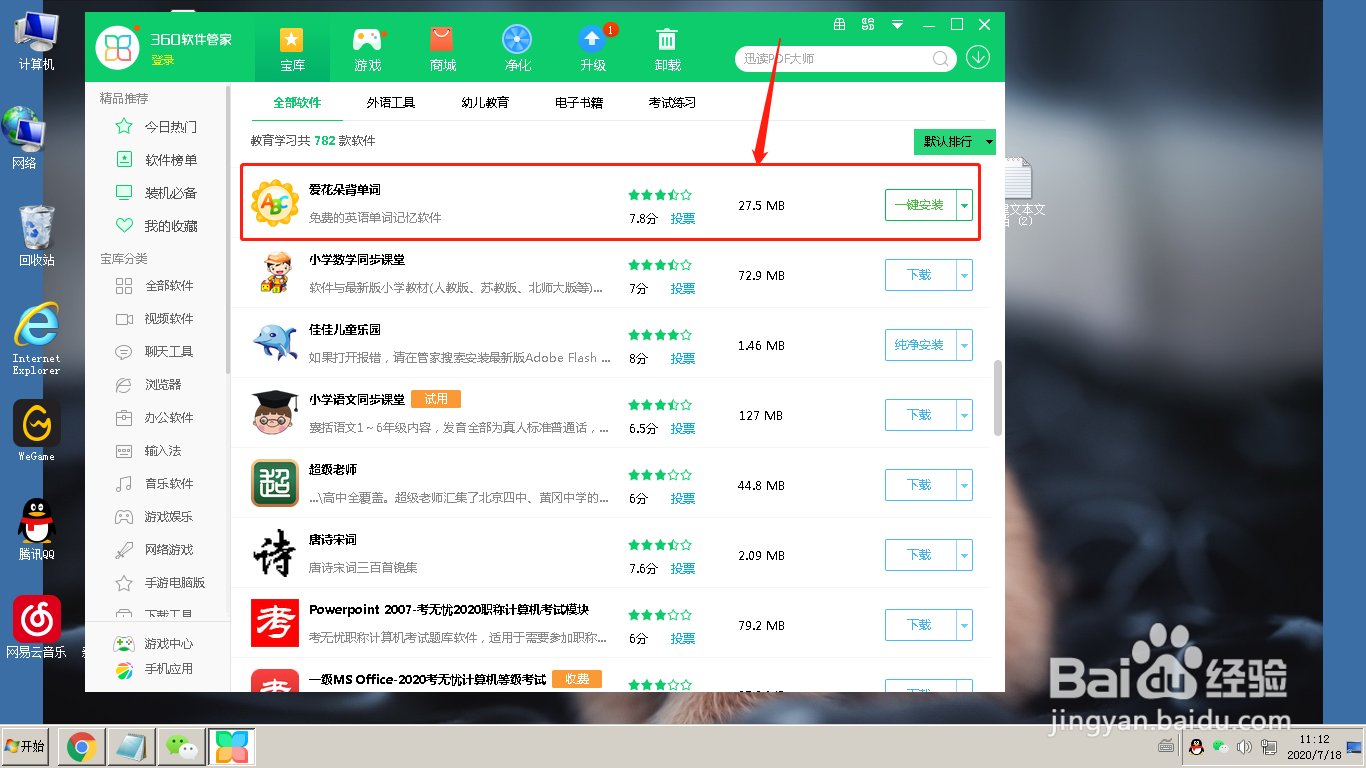Click the 360软件管家 logo icon
Screen dimensions: 1366x768
pos(118,48)
